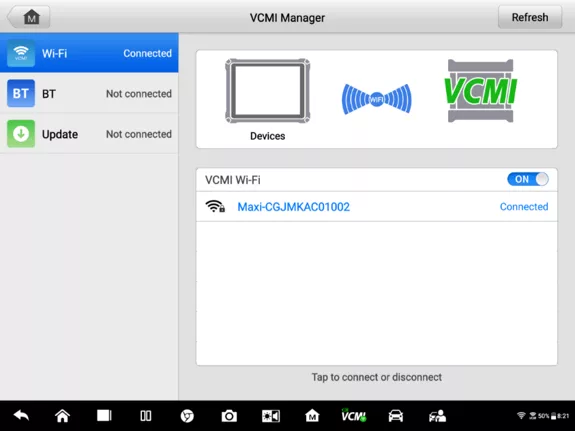Select the Wi-Fi connection tab
Image resolution: width=575 pixels, height=431 pixels.
[89, 53]
